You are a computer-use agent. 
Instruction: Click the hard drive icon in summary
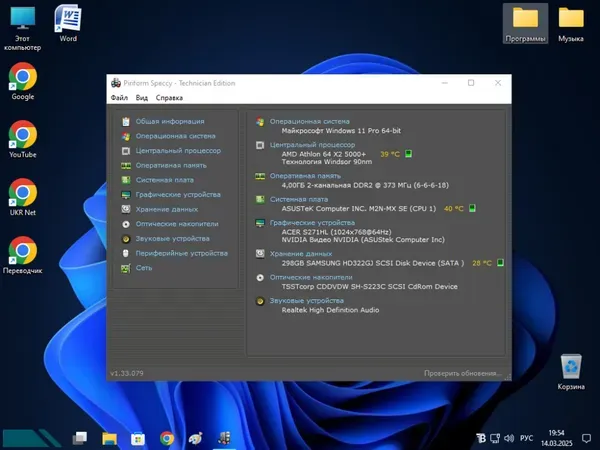coord(260,254)
